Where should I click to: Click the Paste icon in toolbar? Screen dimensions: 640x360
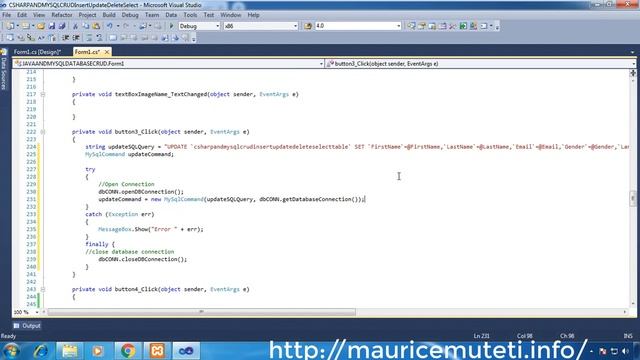(96, 26)
